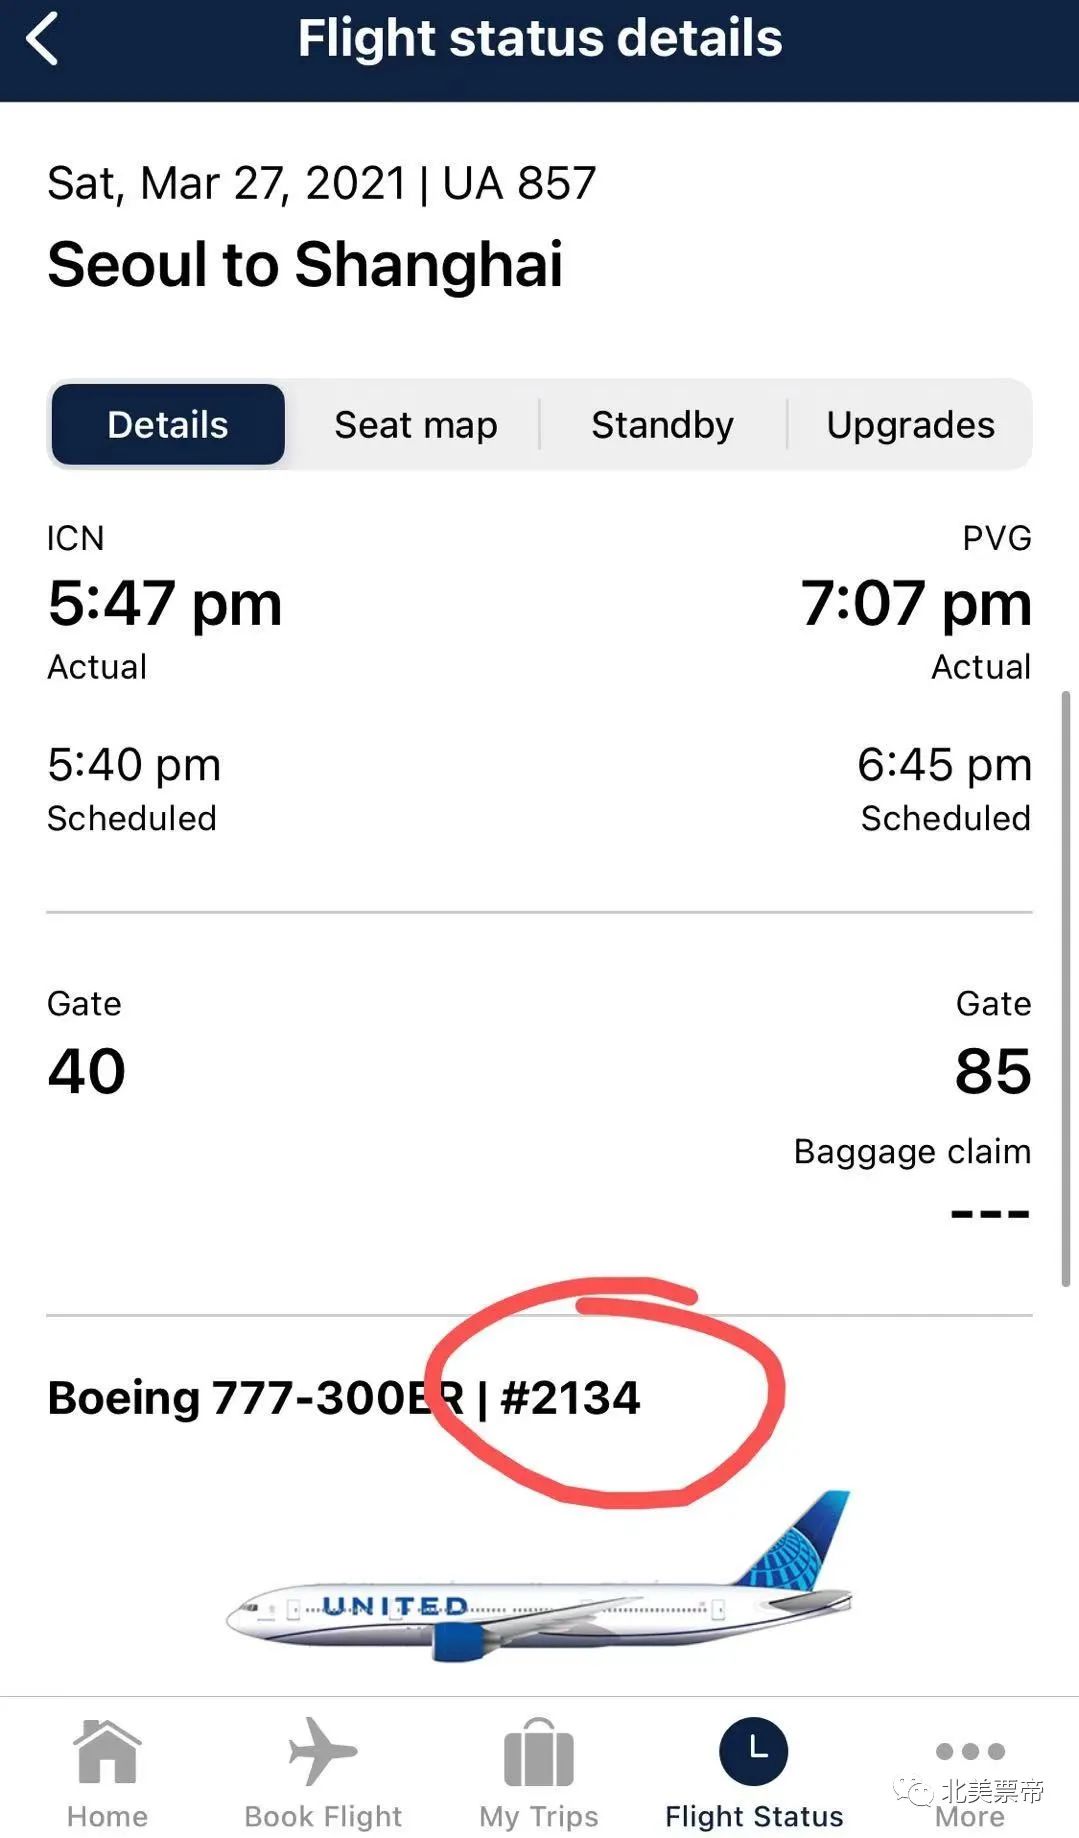Click the vertical scrollbar on right edge
This screenshot has width=1079, height=1838.
[x=1065, y=988]
